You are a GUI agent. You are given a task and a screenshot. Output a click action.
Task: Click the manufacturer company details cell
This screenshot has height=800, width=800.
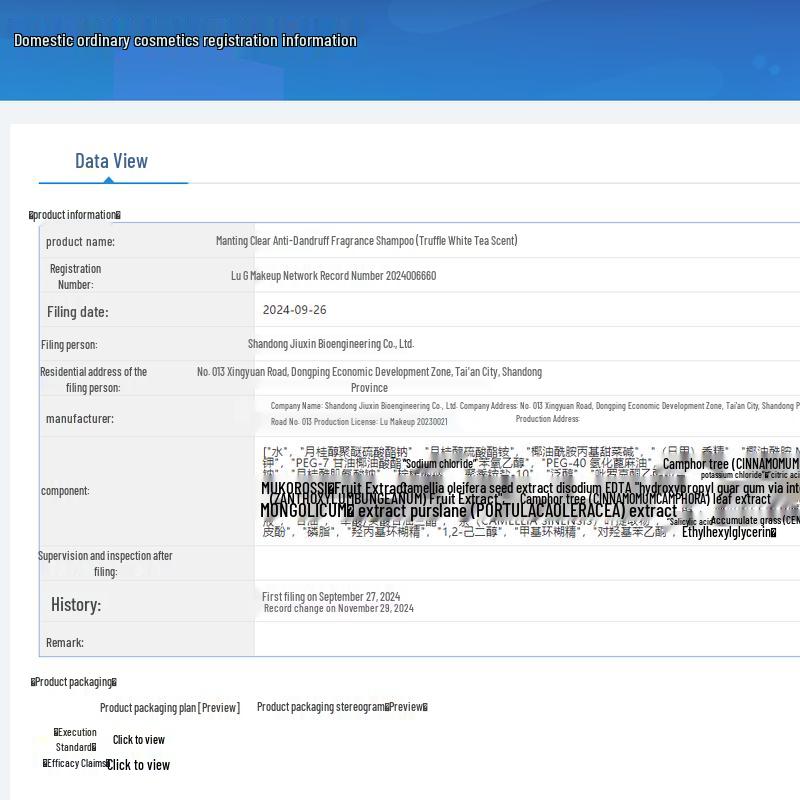tap(530, 413)
